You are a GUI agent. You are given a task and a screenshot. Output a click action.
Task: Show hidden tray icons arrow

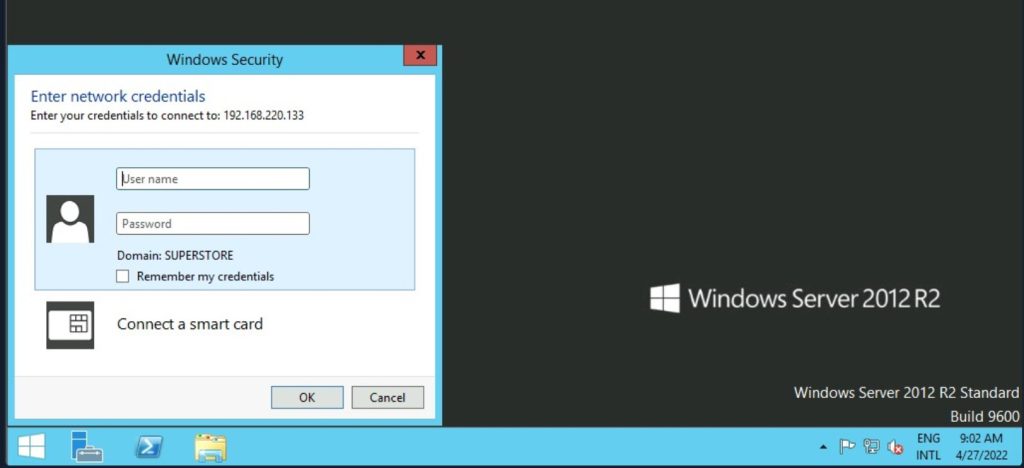(823, 447)
